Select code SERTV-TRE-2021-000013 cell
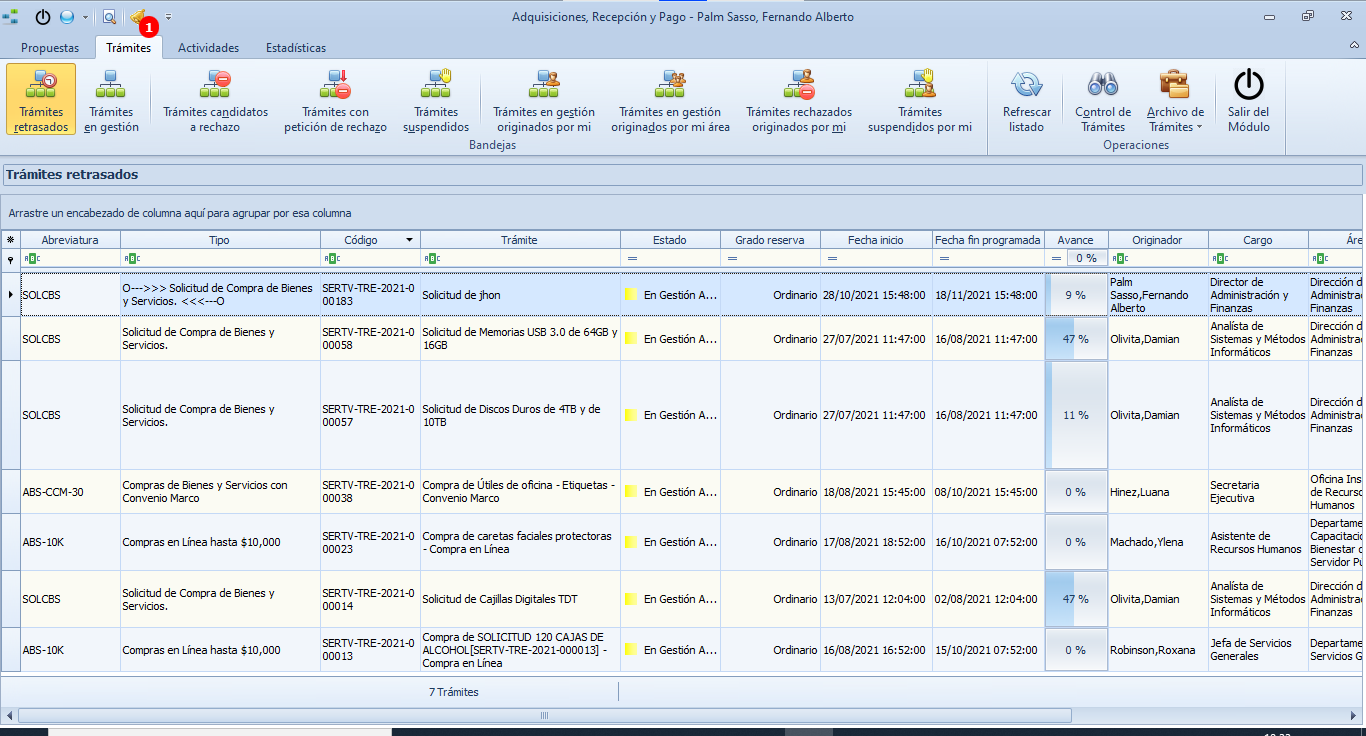Viewport: 1366px width, 736px height. (x=370, y=650)
